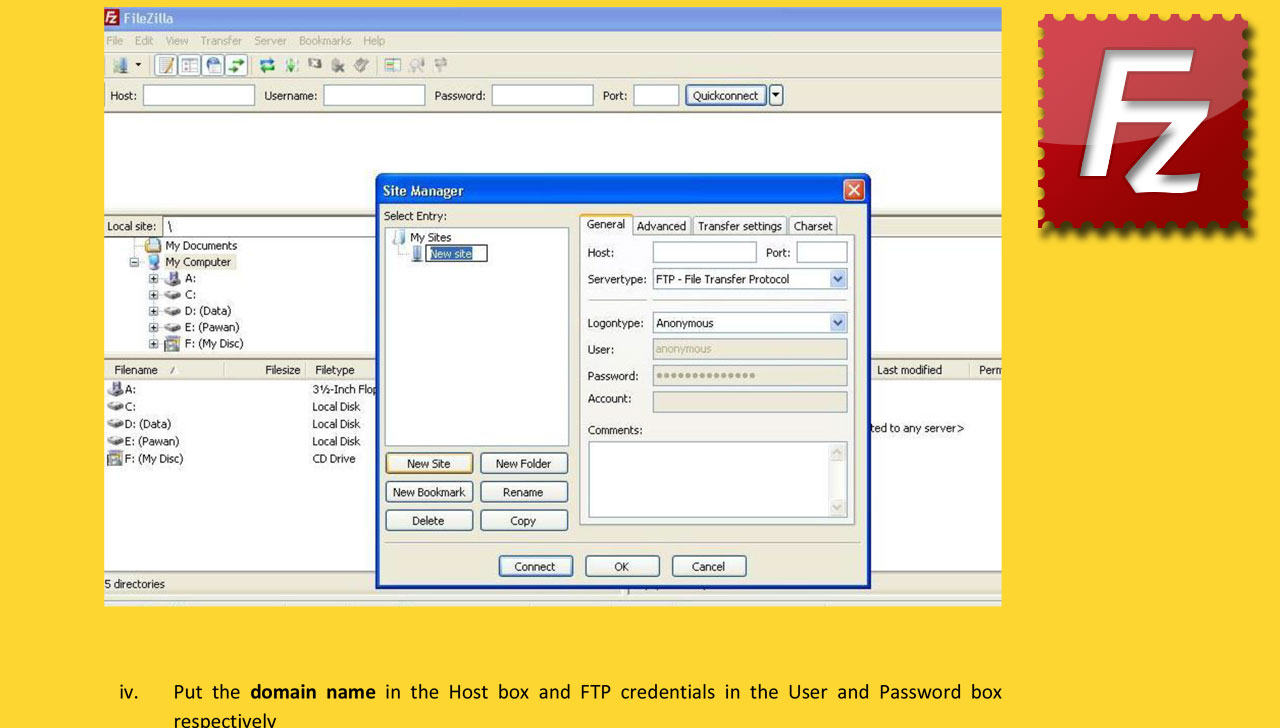1280x728 pixels.
Task: Click the Password field in quickconnect bar
Action: tap(542, 96)
